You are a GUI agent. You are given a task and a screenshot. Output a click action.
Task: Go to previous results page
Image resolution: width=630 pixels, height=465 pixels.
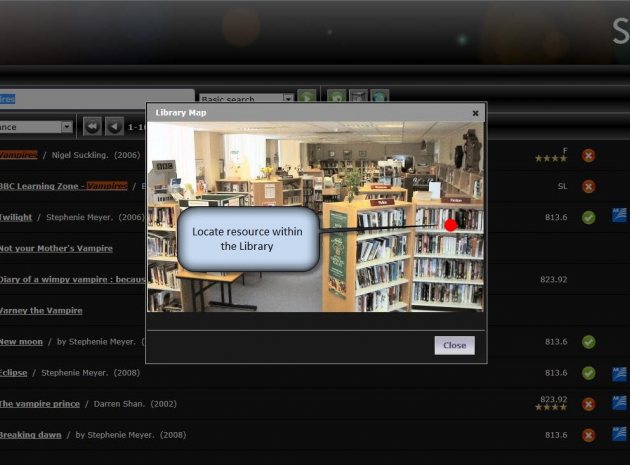(115, 127)
